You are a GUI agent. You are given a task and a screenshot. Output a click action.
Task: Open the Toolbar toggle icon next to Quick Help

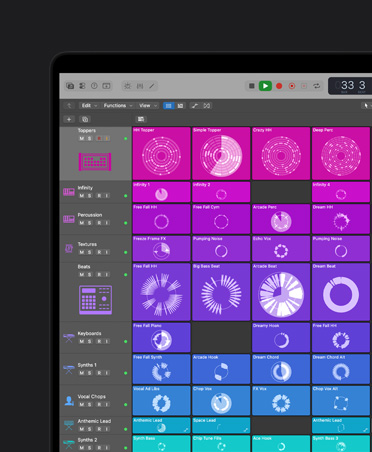[106, 86]
